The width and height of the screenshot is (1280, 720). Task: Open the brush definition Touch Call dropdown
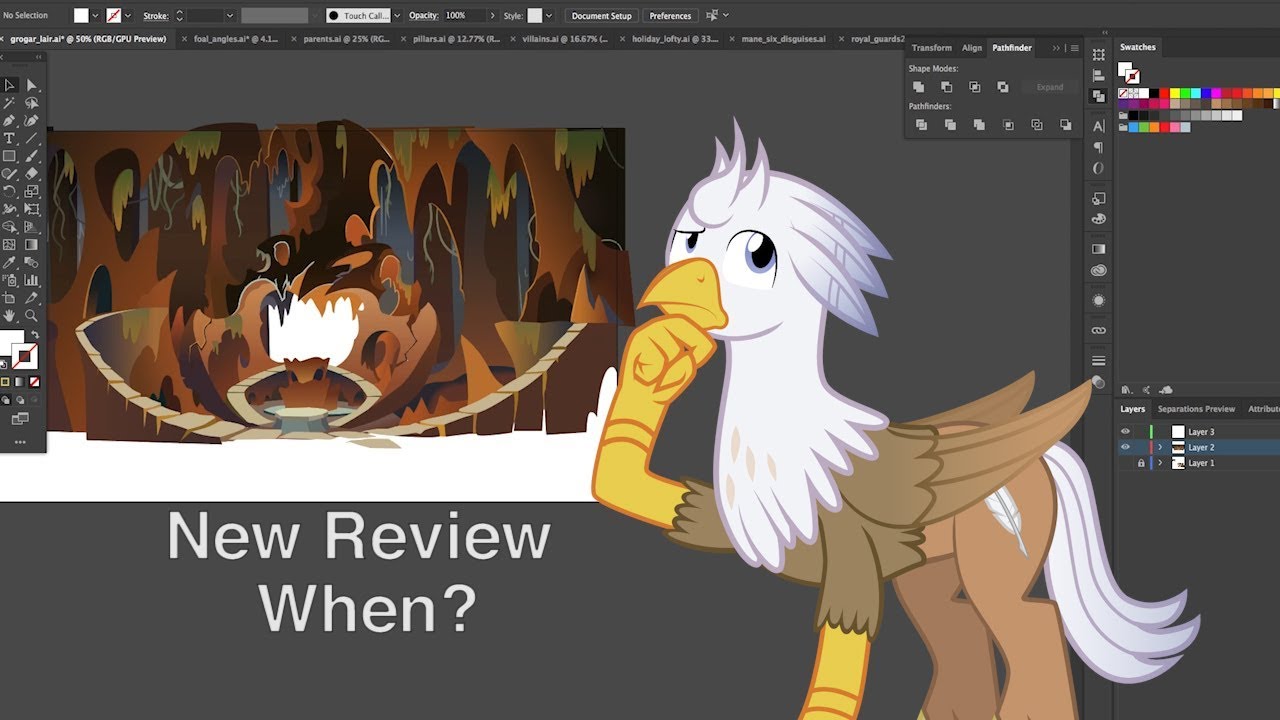pyautogui.click(x=396, y=16)
